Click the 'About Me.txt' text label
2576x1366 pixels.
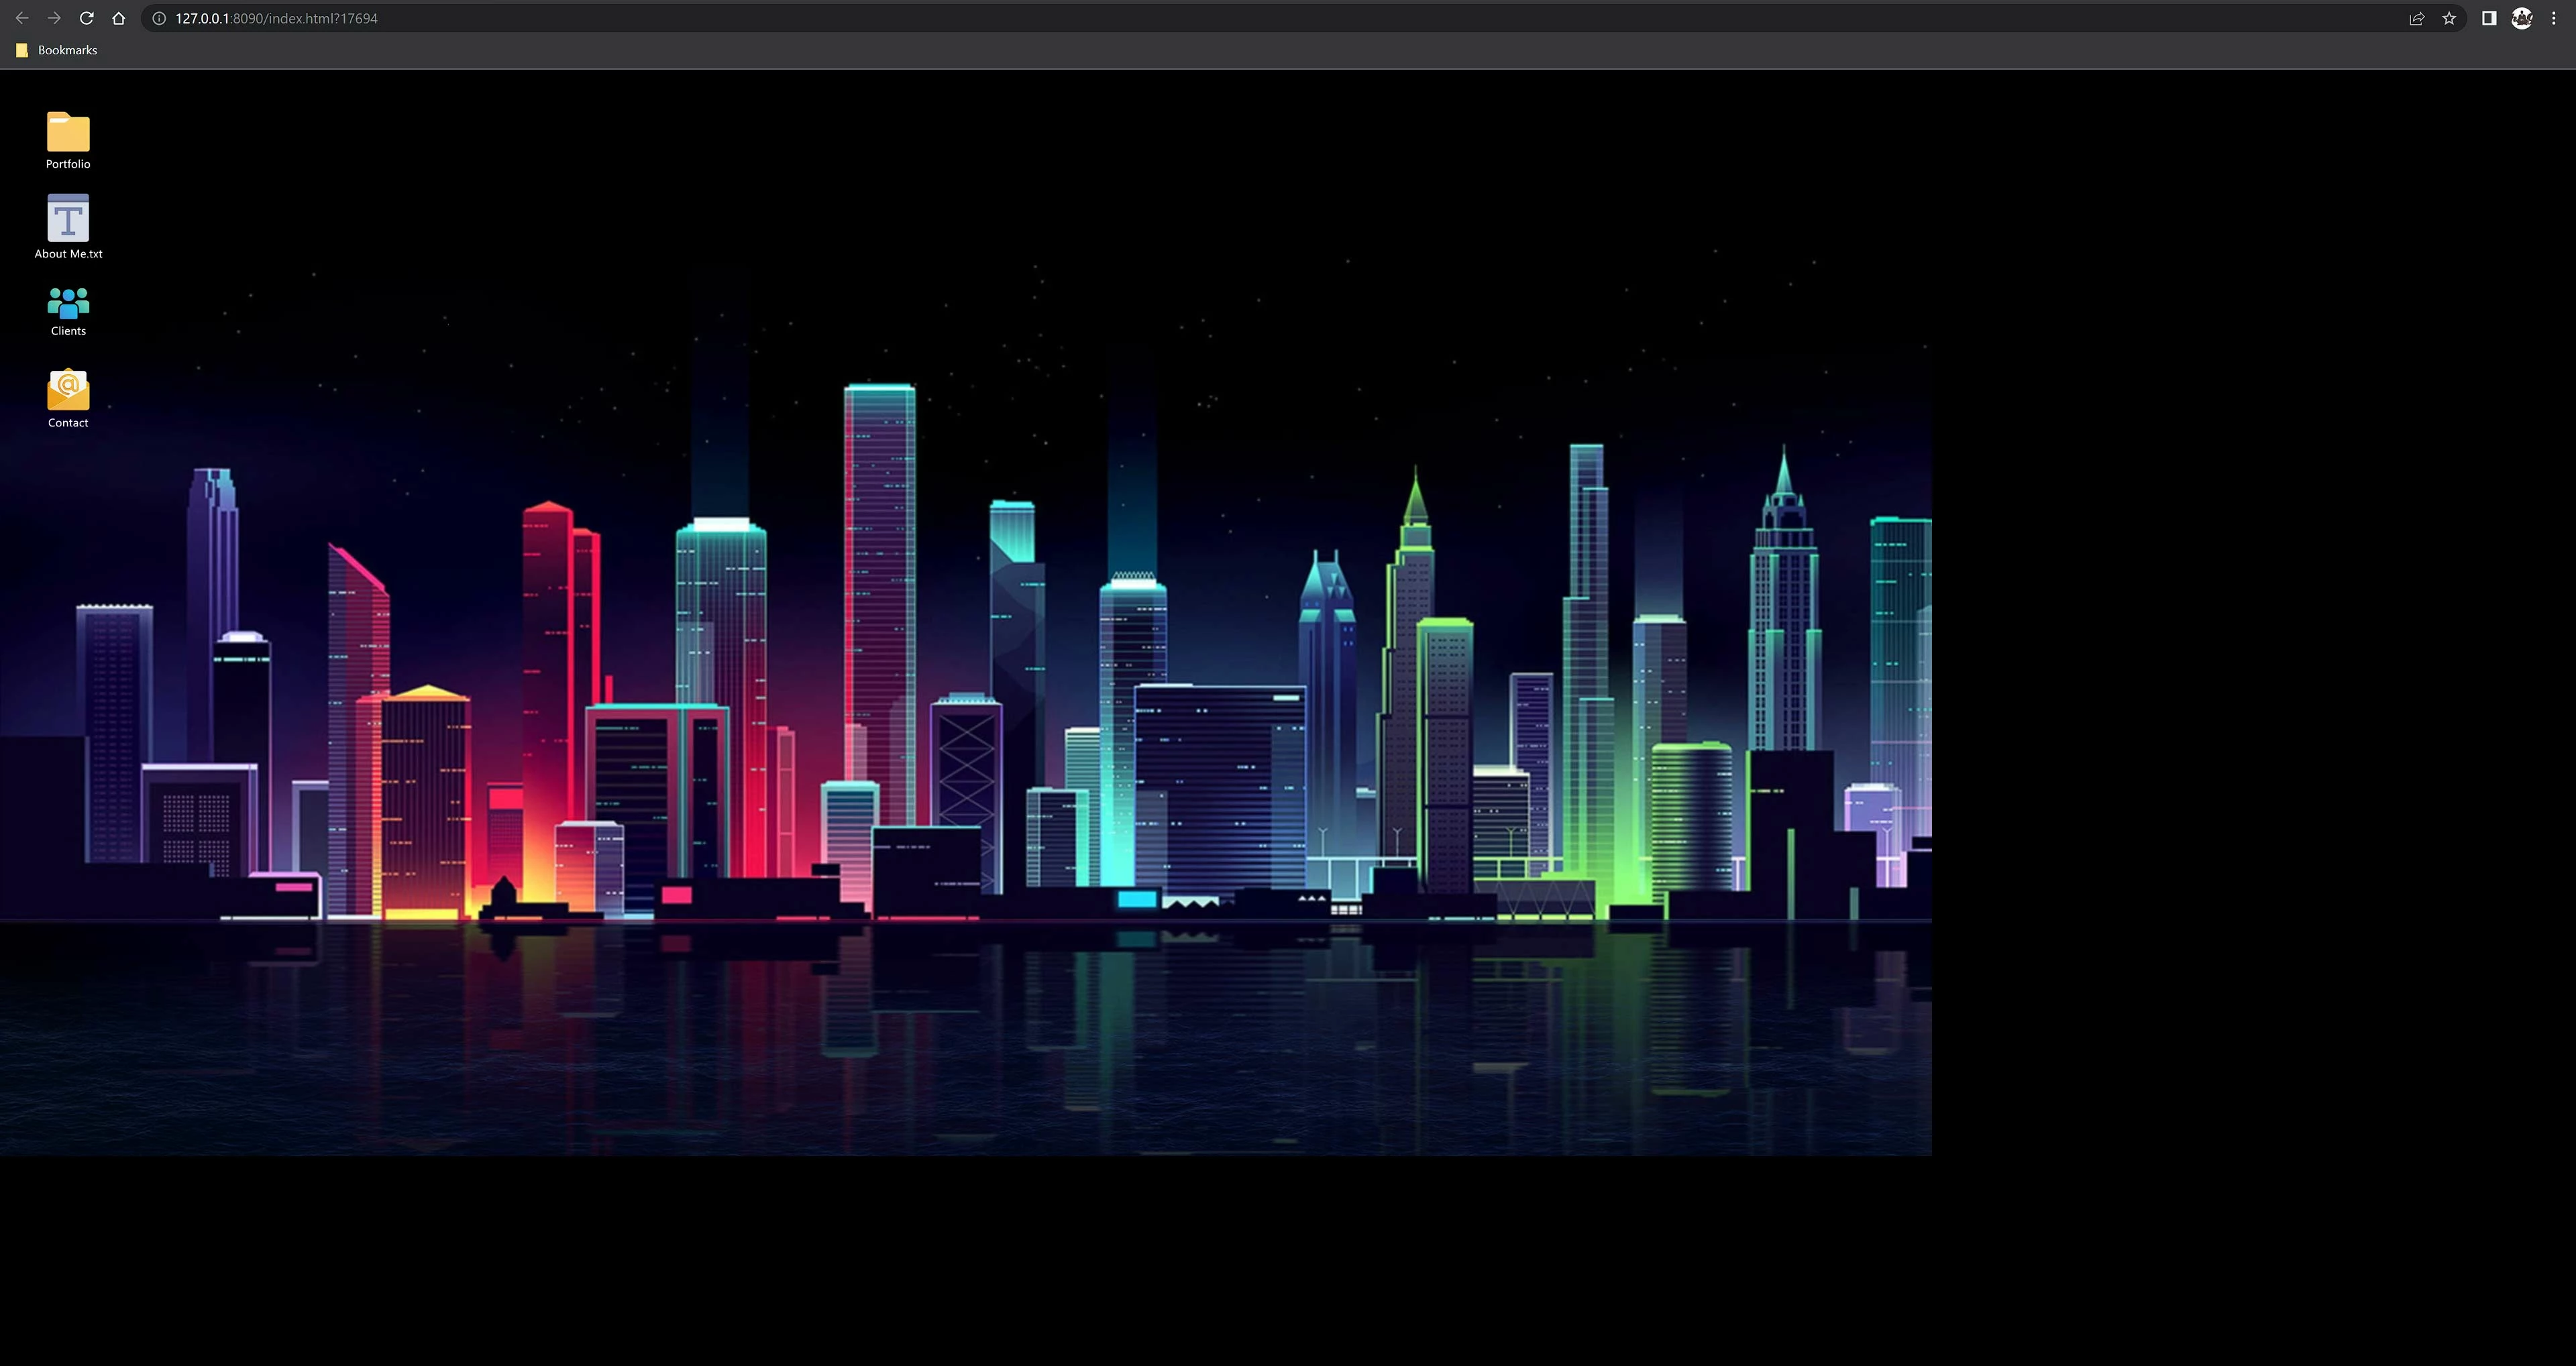click(68, 254)
